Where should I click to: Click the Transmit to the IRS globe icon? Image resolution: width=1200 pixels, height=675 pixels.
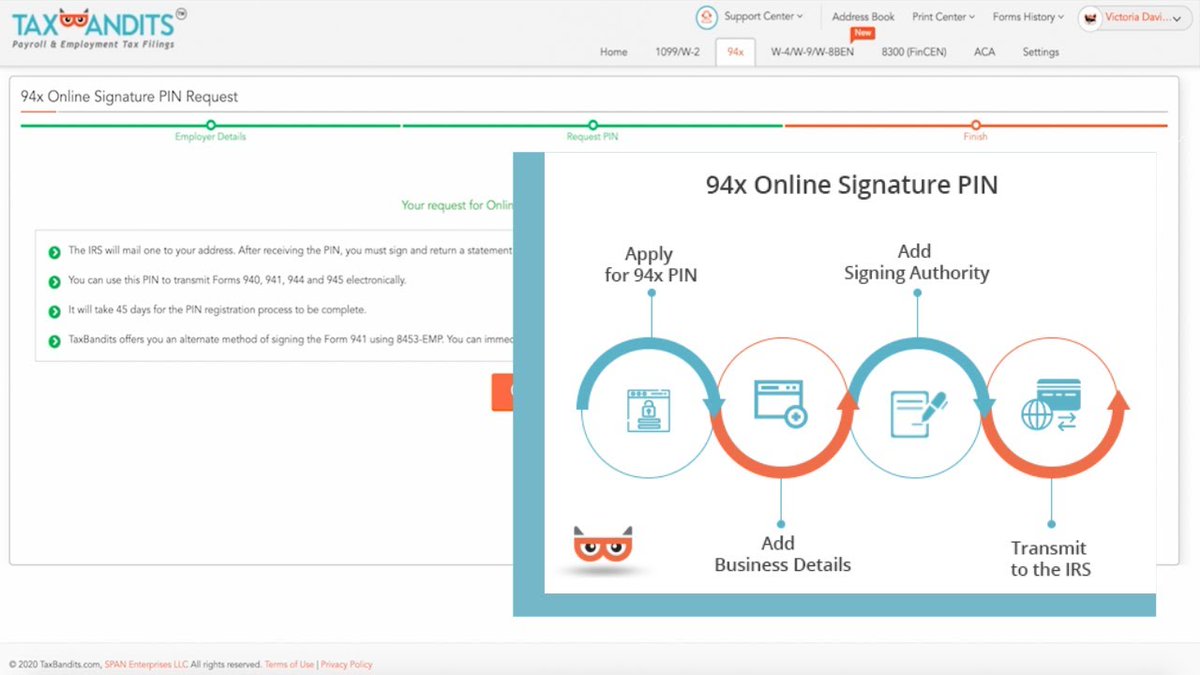coord(1050,404)
